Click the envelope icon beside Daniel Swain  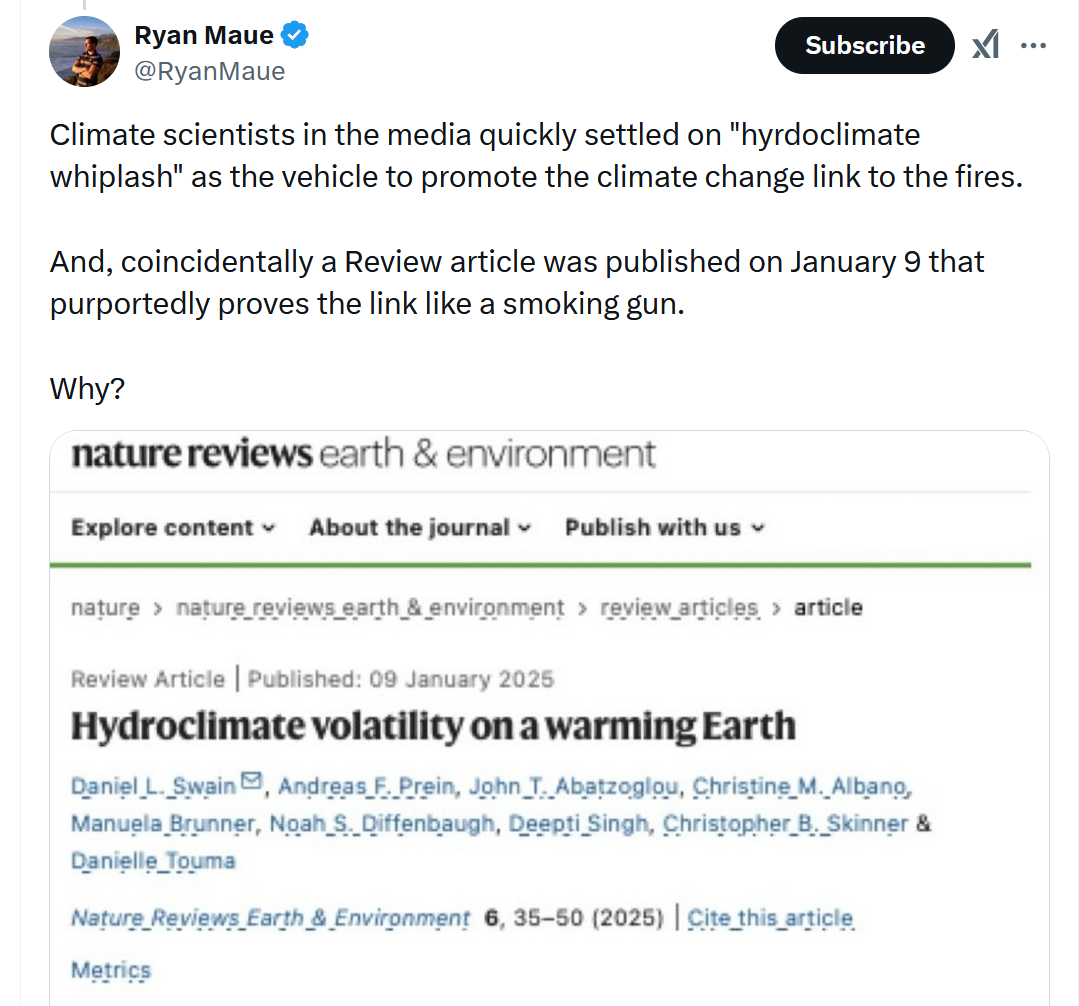click(x=251, y=781)
